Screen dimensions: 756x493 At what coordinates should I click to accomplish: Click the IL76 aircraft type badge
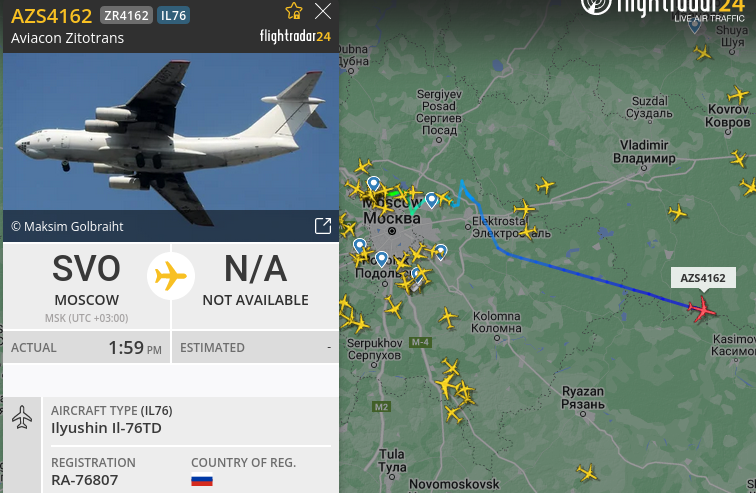pos(173,15)
